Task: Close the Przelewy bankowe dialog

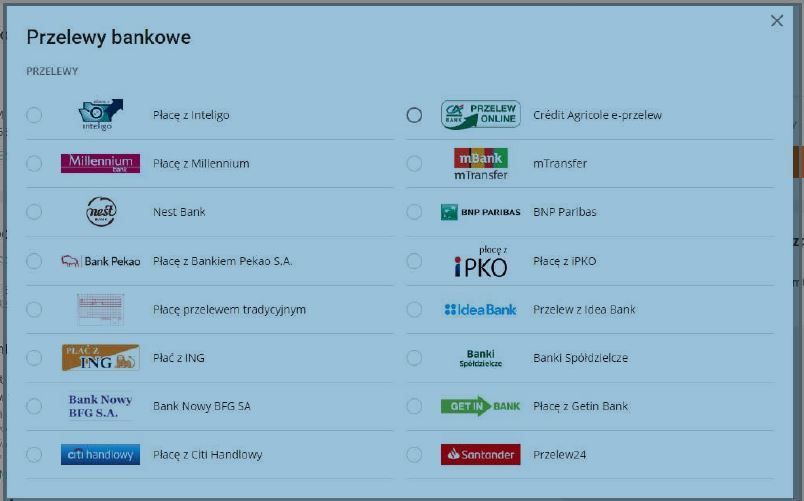Action: click(x=777, y=21)
